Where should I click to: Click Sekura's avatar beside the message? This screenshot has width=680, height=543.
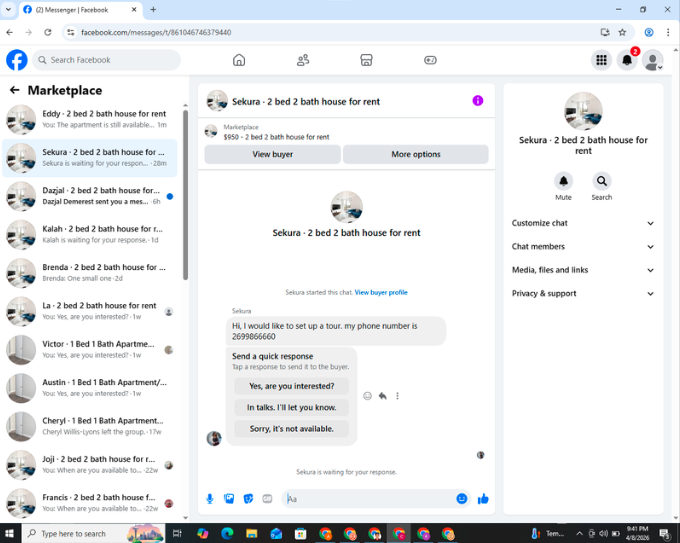214,438
